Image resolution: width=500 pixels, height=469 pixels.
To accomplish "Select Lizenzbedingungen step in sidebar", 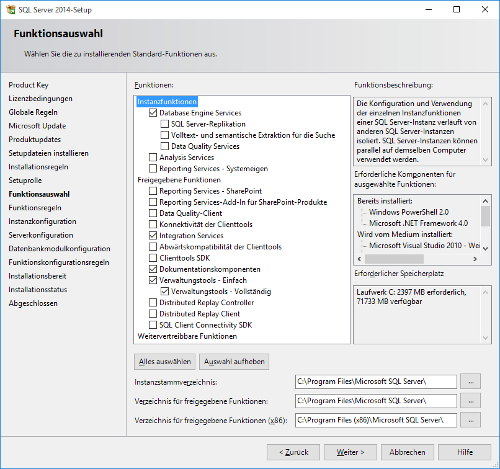I will coord(40,98).
